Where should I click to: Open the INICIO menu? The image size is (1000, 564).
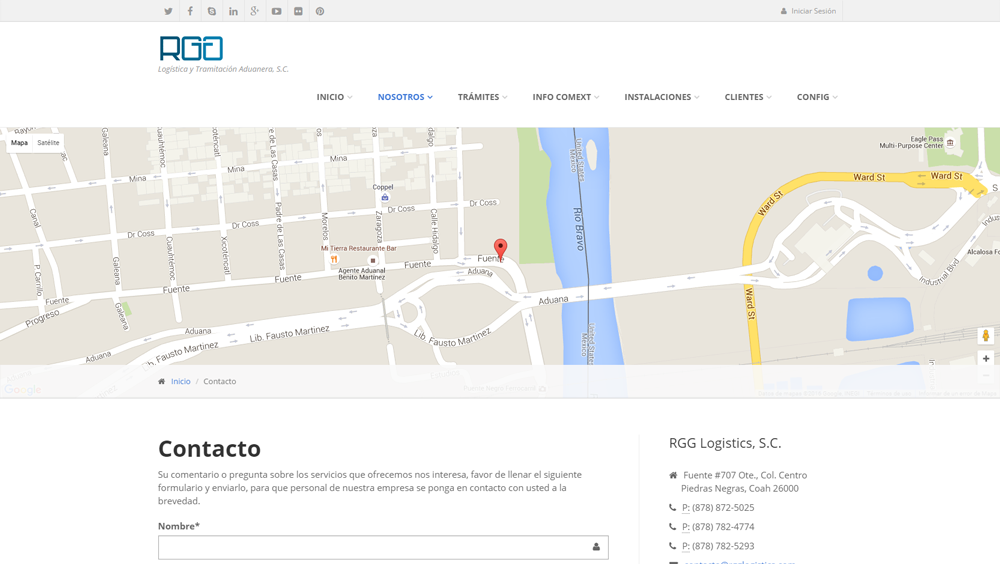tap(334, 97)
